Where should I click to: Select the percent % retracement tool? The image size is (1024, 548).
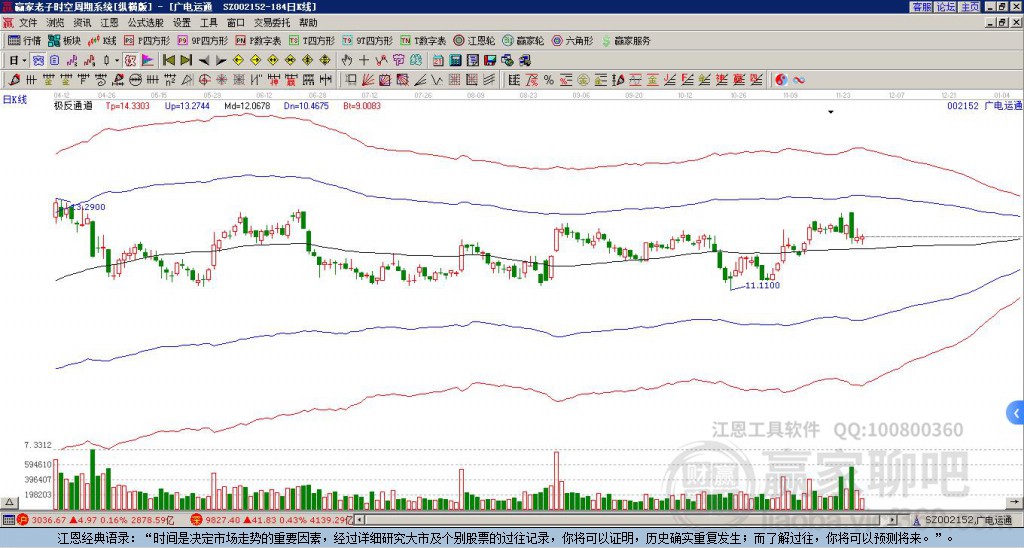(549, 80)
